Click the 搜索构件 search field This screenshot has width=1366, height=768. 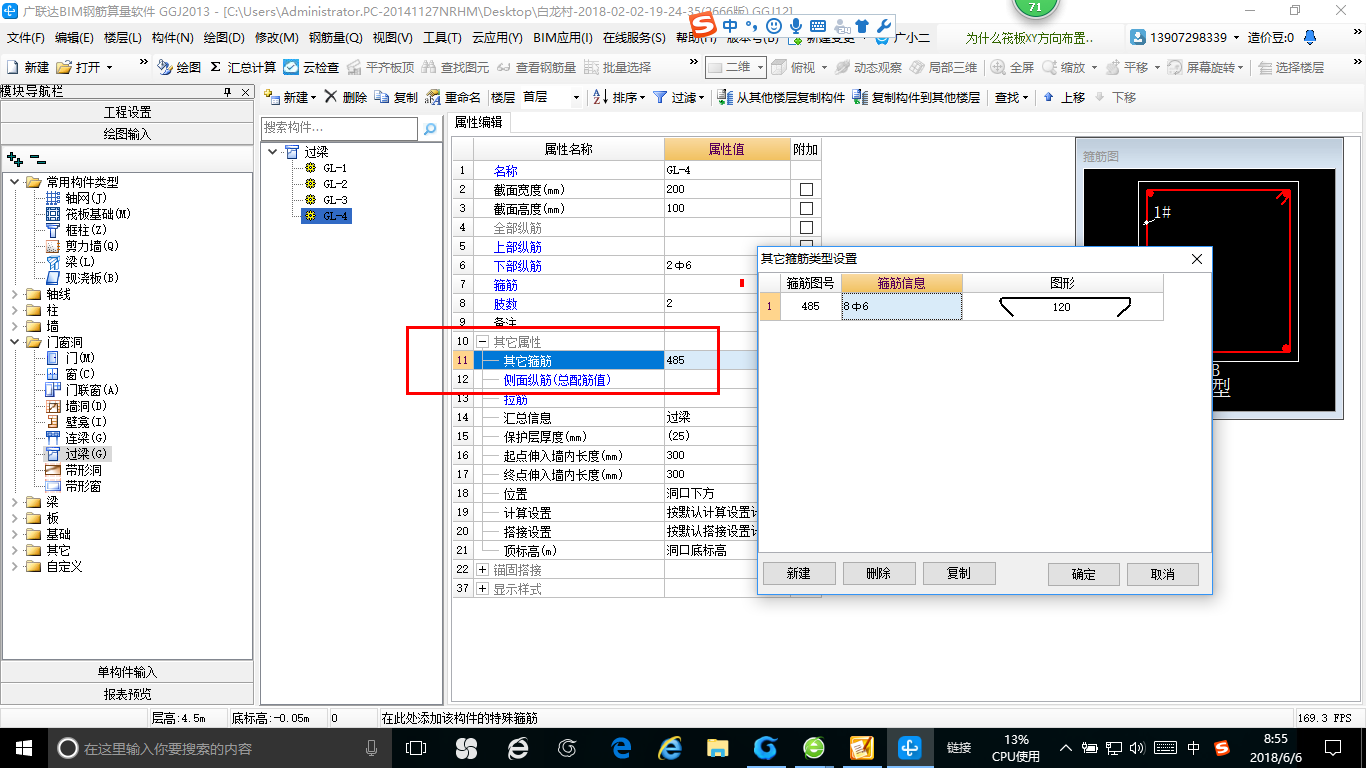tap(339, 129)
